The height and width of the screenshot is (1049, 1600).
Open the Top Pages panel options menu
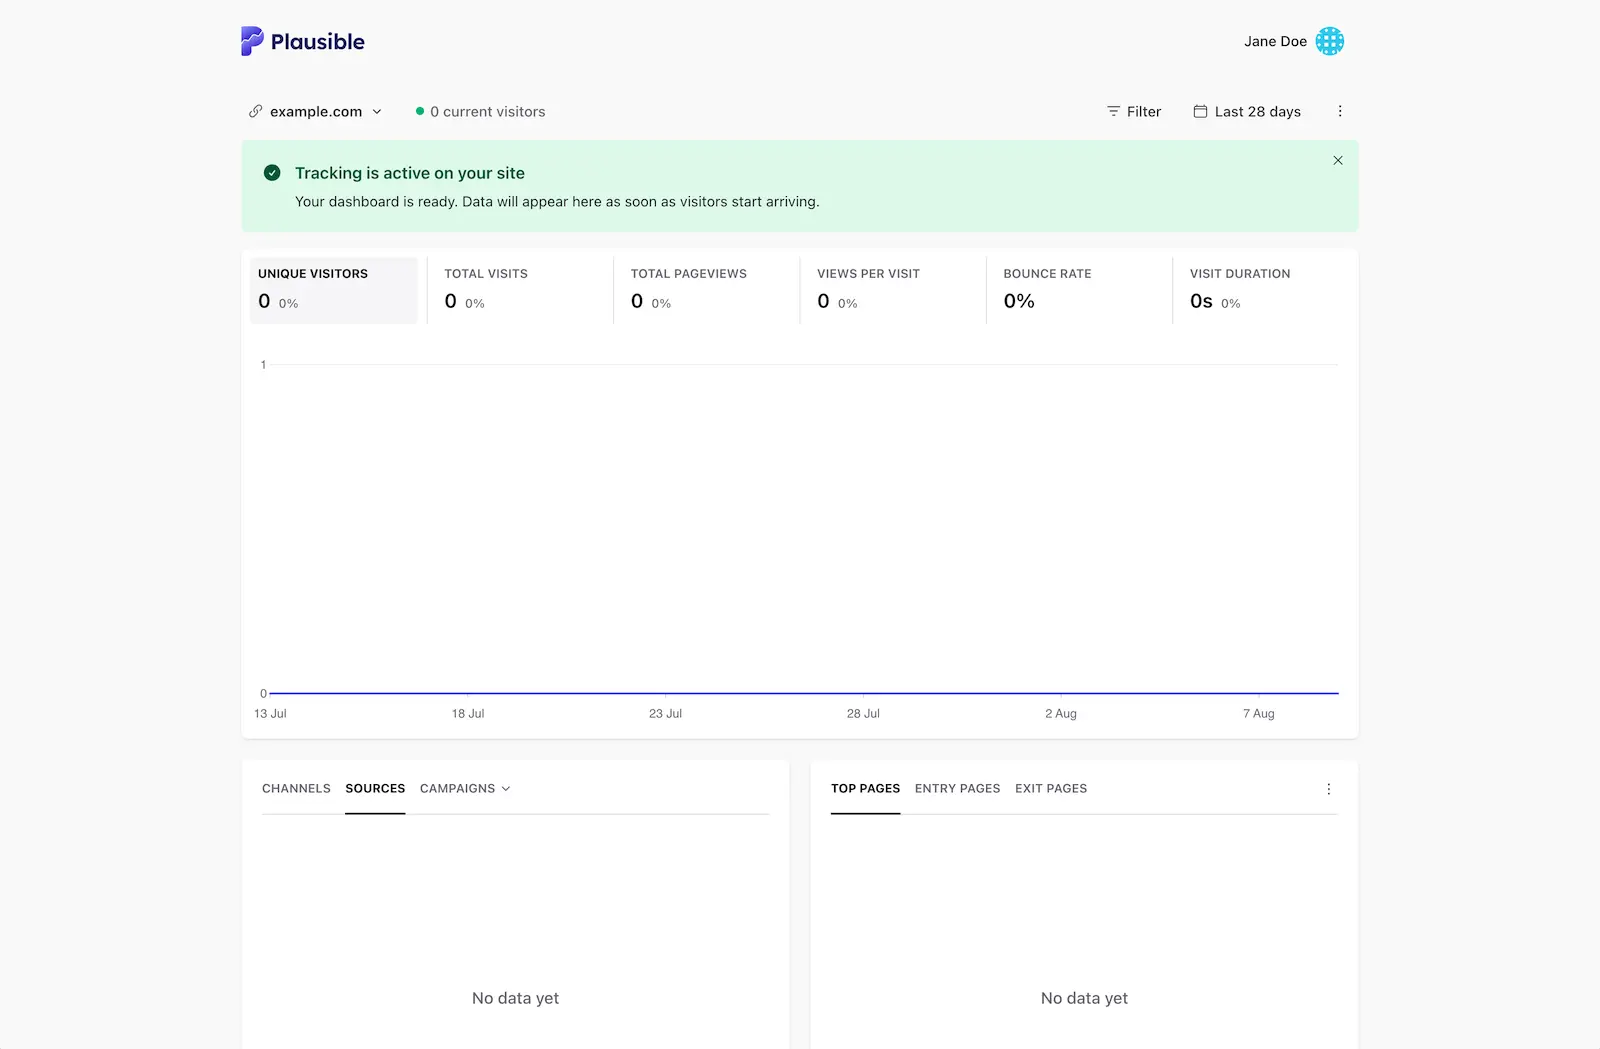(1329, 789)
